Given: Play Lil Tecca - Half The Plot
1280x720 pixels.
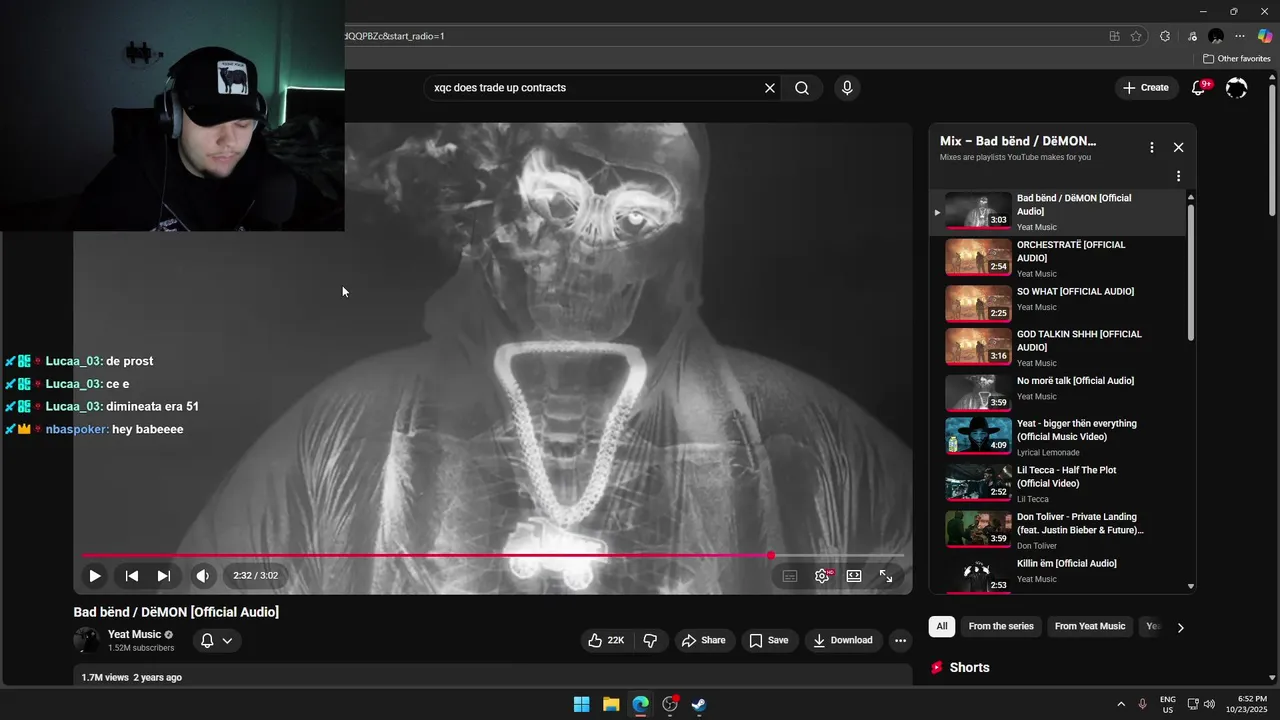Looking at the screenshot, I should point(1058,484).
